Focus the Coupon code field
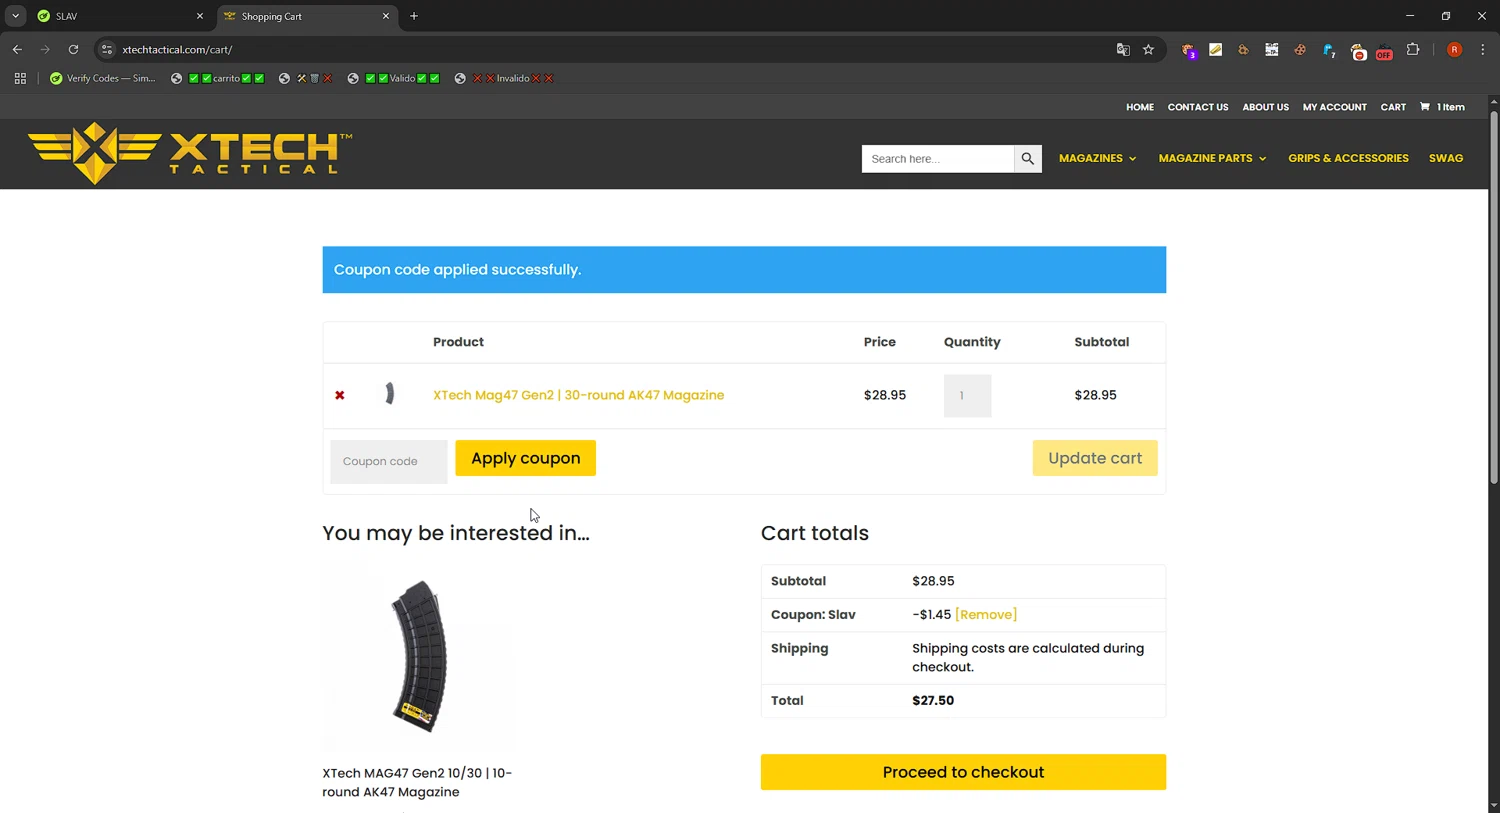1500x813 pixels. [389, 461]
